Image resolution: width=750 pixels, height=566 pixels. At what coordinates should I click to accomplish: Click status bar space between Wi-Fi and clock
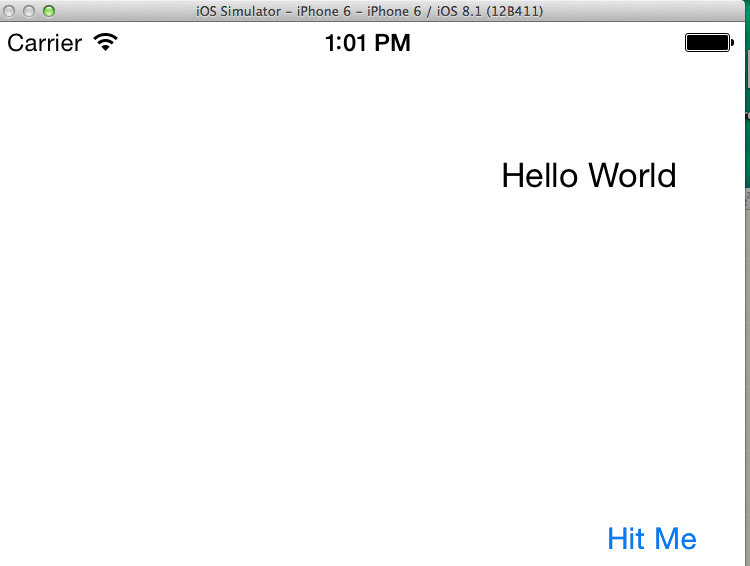220,43
